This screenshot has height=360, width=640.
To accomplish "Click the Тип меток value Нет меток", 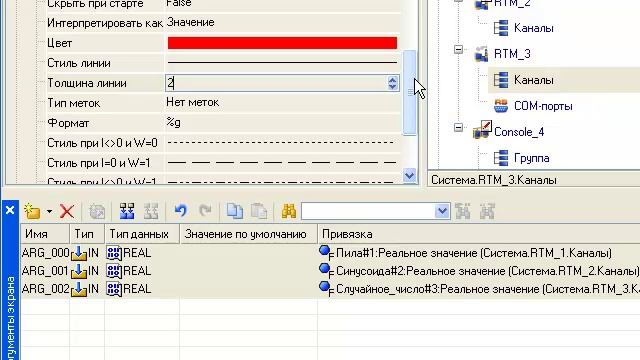I will [x=192, y=102].
